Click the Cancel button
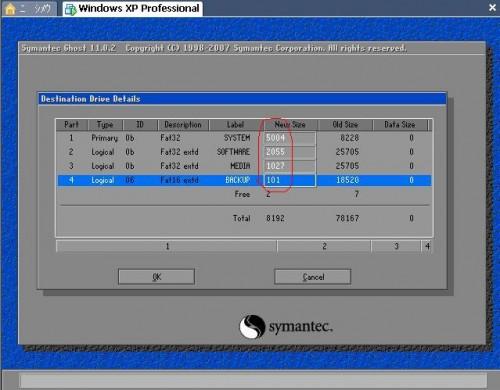The image size is (500, 390). pyautogui.click(x=313, y=277)
